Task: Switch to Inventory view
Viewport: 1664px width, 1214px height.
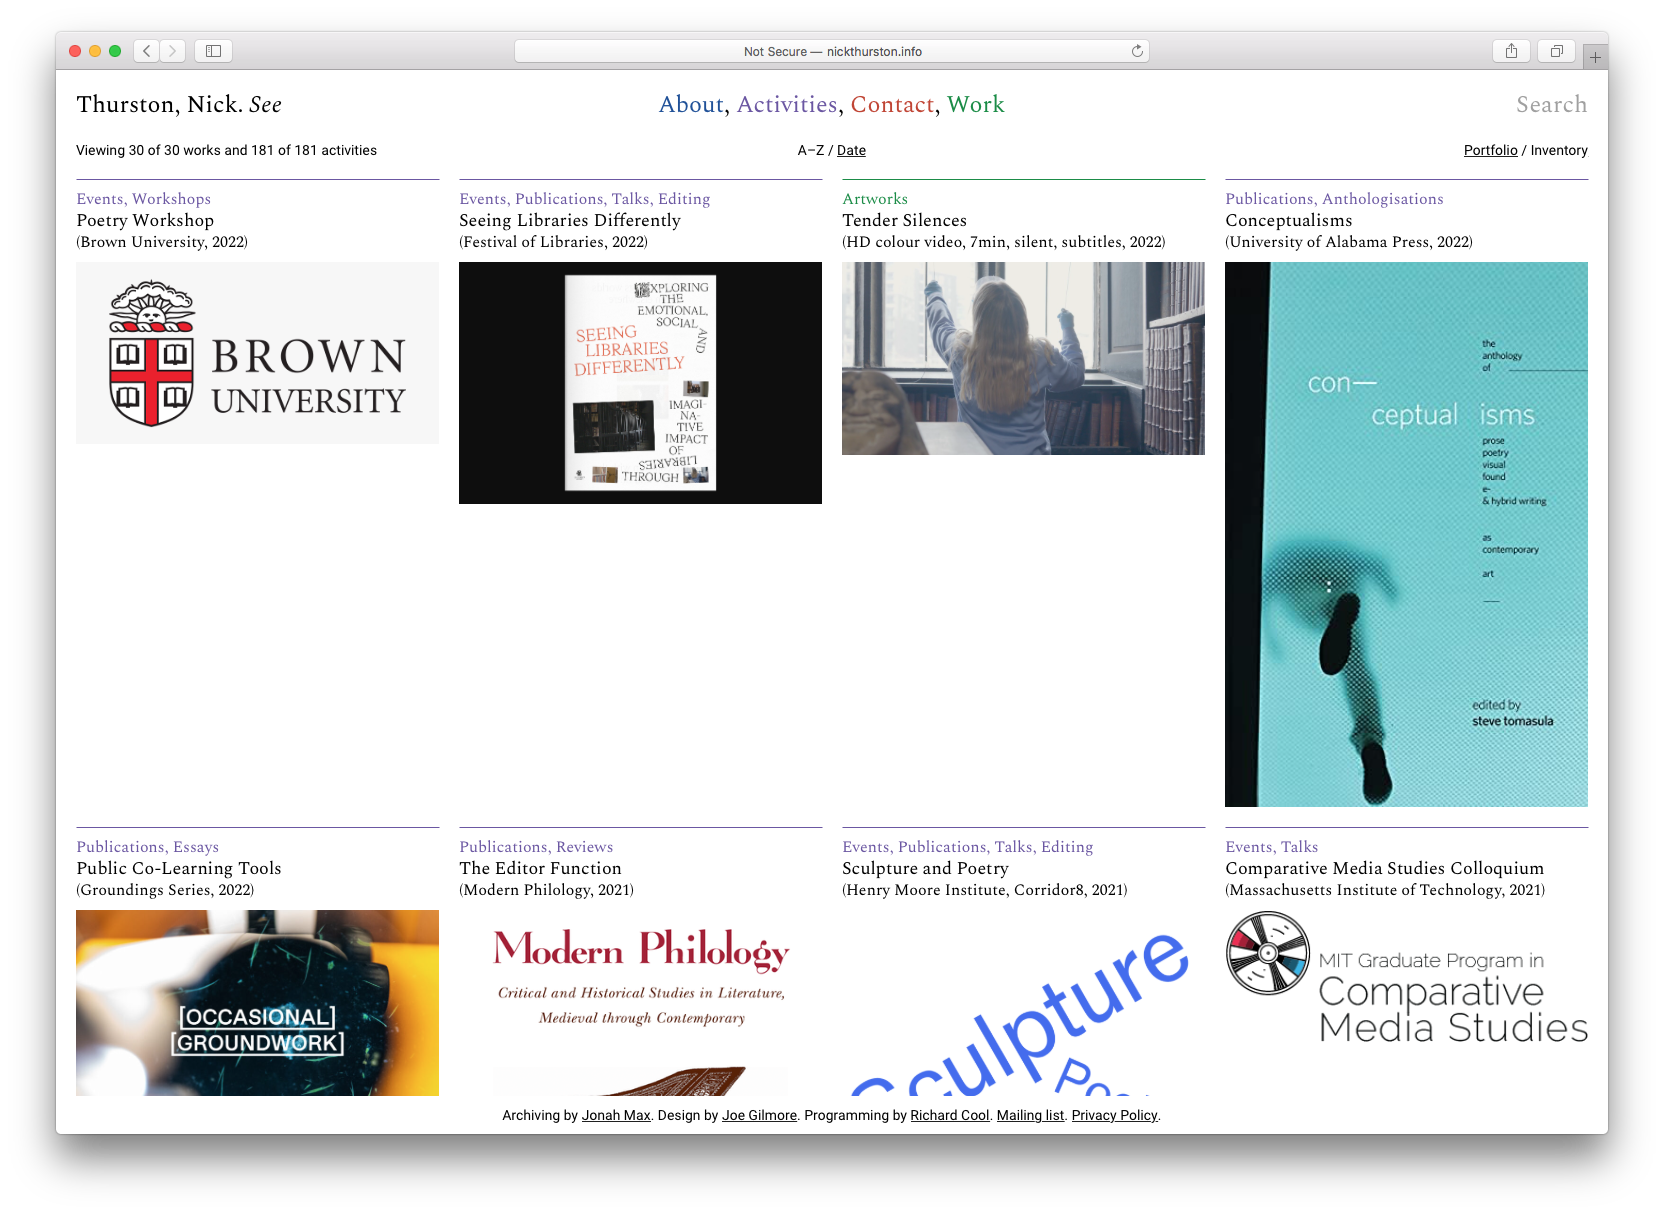Action: [1560, 150]
